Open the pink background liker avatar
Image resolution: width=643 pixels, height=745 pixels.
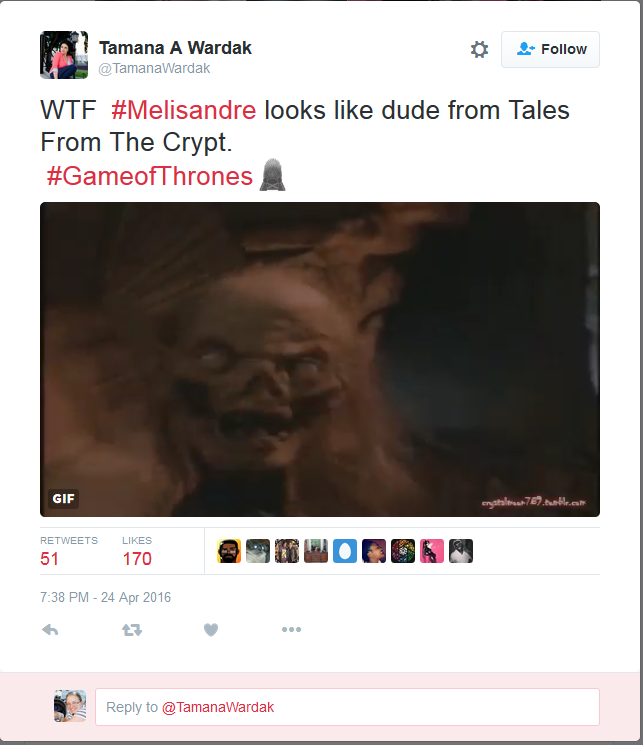[x=432, y=551]
